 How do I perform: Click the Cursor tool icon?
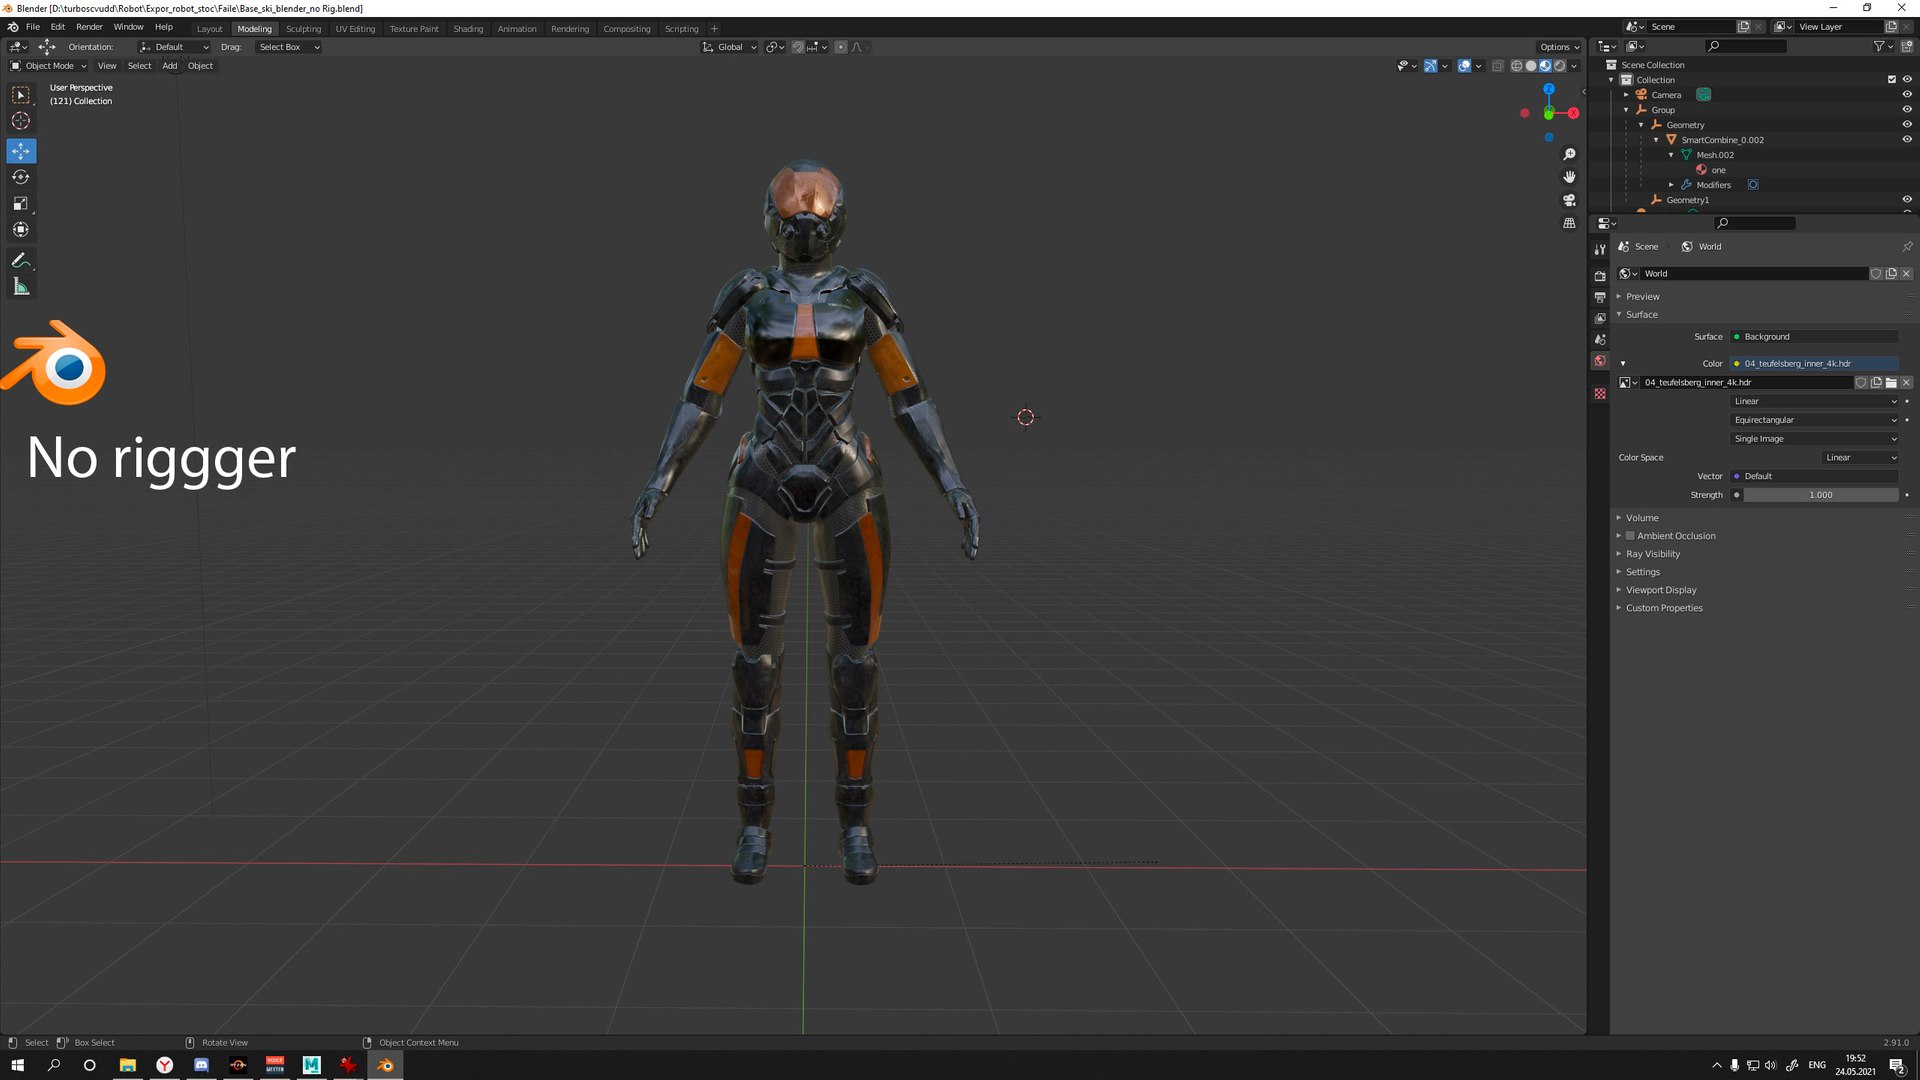[21, 121]
